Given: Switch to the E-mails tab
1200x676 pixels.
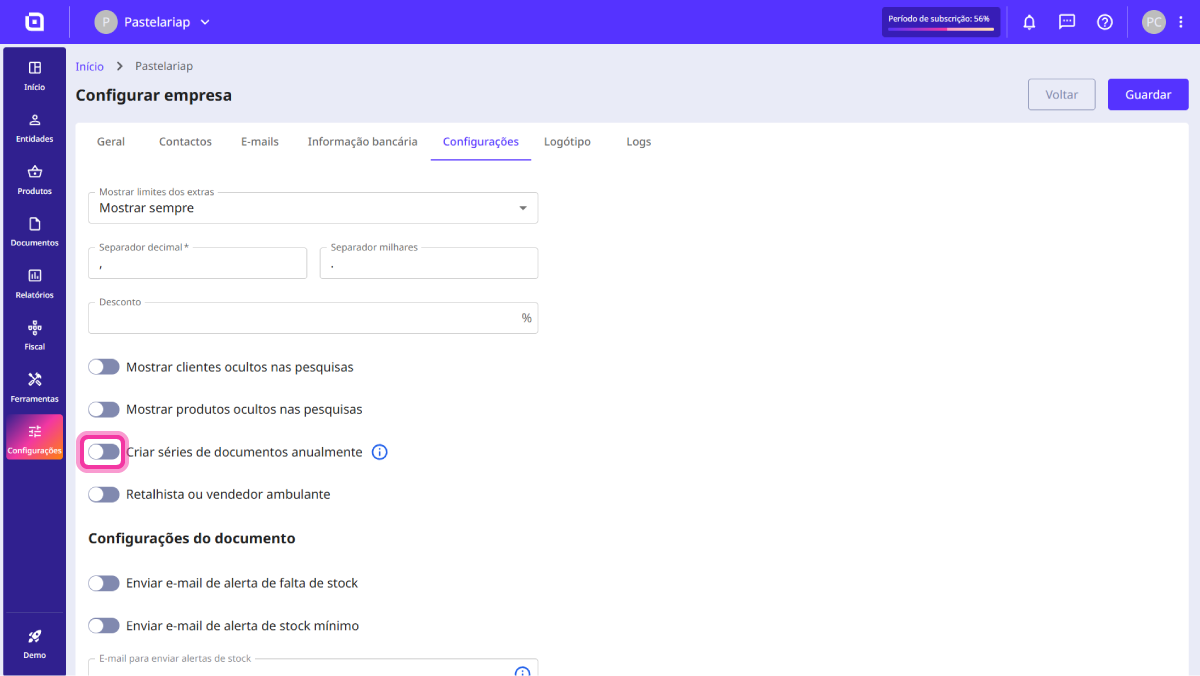Looking at the screenshot, I should tap(260, 142).
